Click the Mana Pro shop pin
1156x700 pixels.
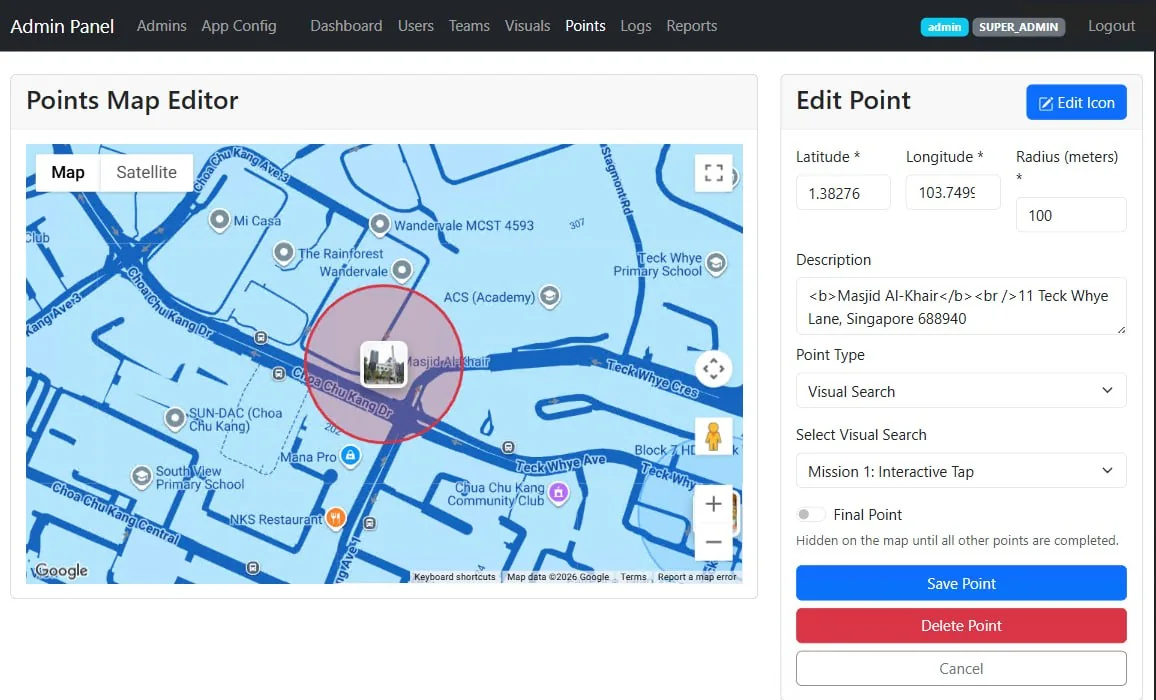[x=351, y=456]
